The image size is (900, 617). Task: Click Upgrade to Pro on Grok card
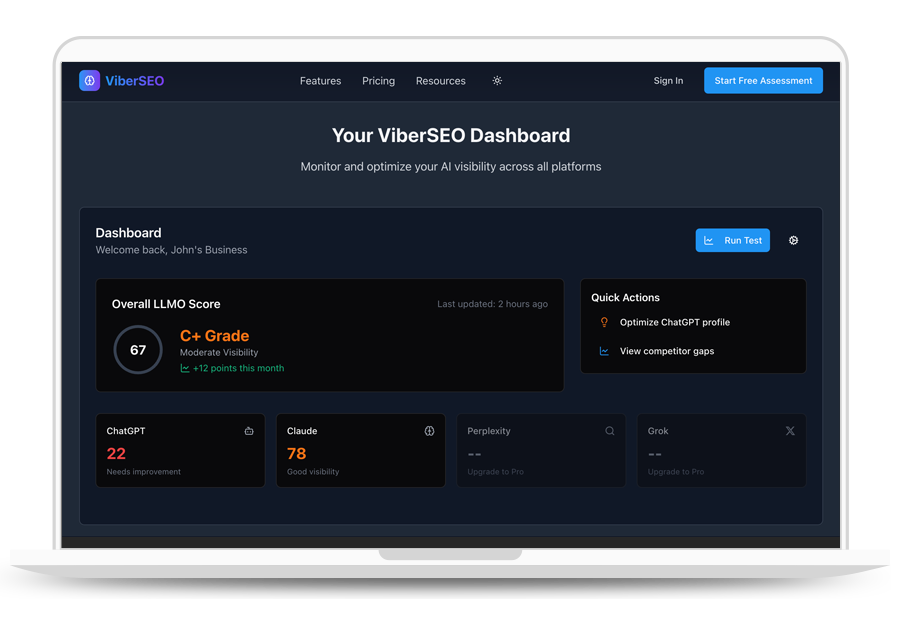coord(676,472)
